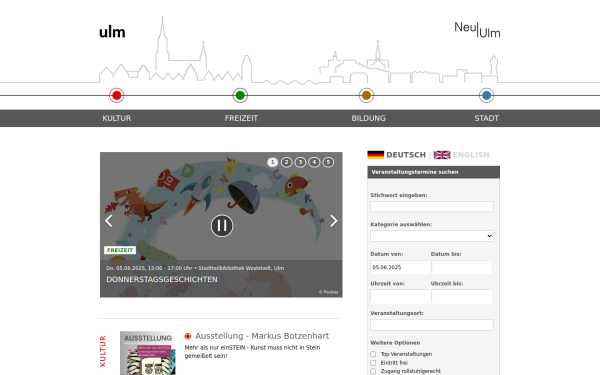Go to previous slide using left arrow
The width and height of the screenshot is (600, 375).
click(x=109, y=221)
